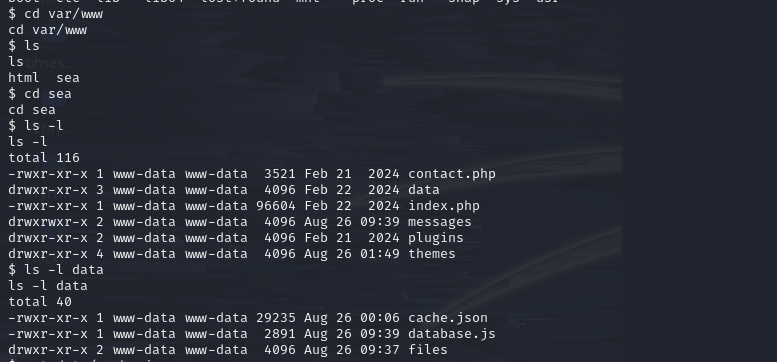Image resolution: width=777 pixels, height=362 pixels.
Task: Select the themes directory name
Action: (432, 254)
